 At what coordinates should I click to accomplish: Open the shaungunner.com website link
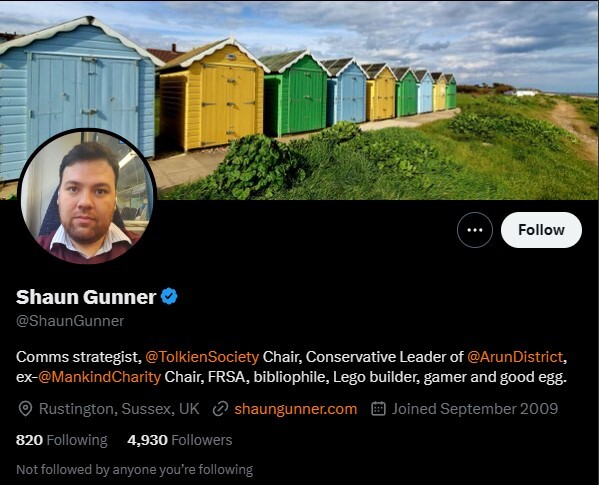296,409
